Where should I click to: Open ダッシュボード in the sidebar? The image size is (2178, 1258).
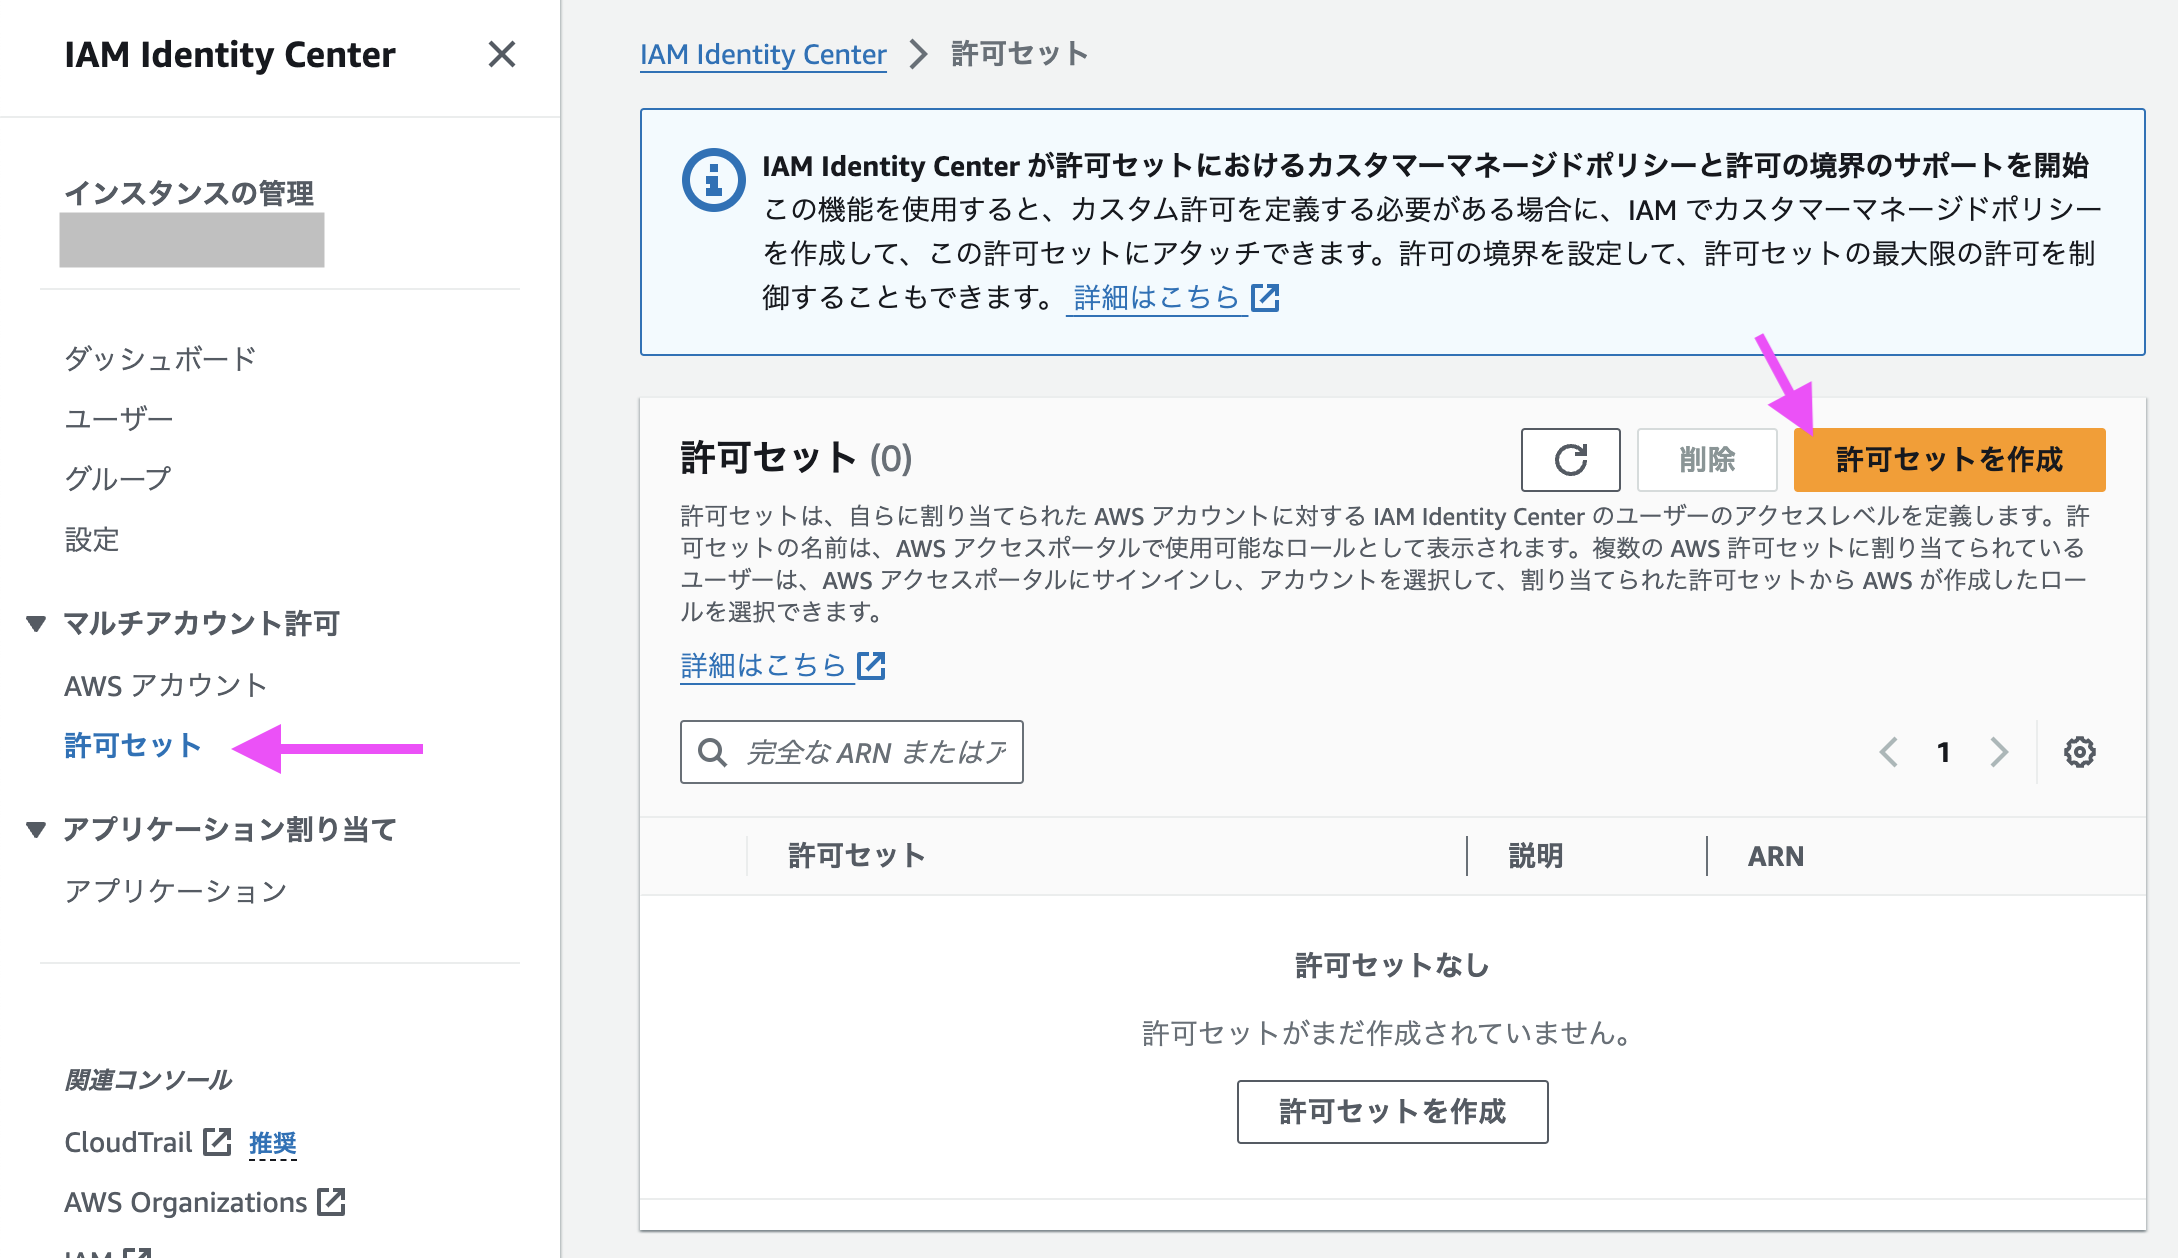(x=161, y=358)
